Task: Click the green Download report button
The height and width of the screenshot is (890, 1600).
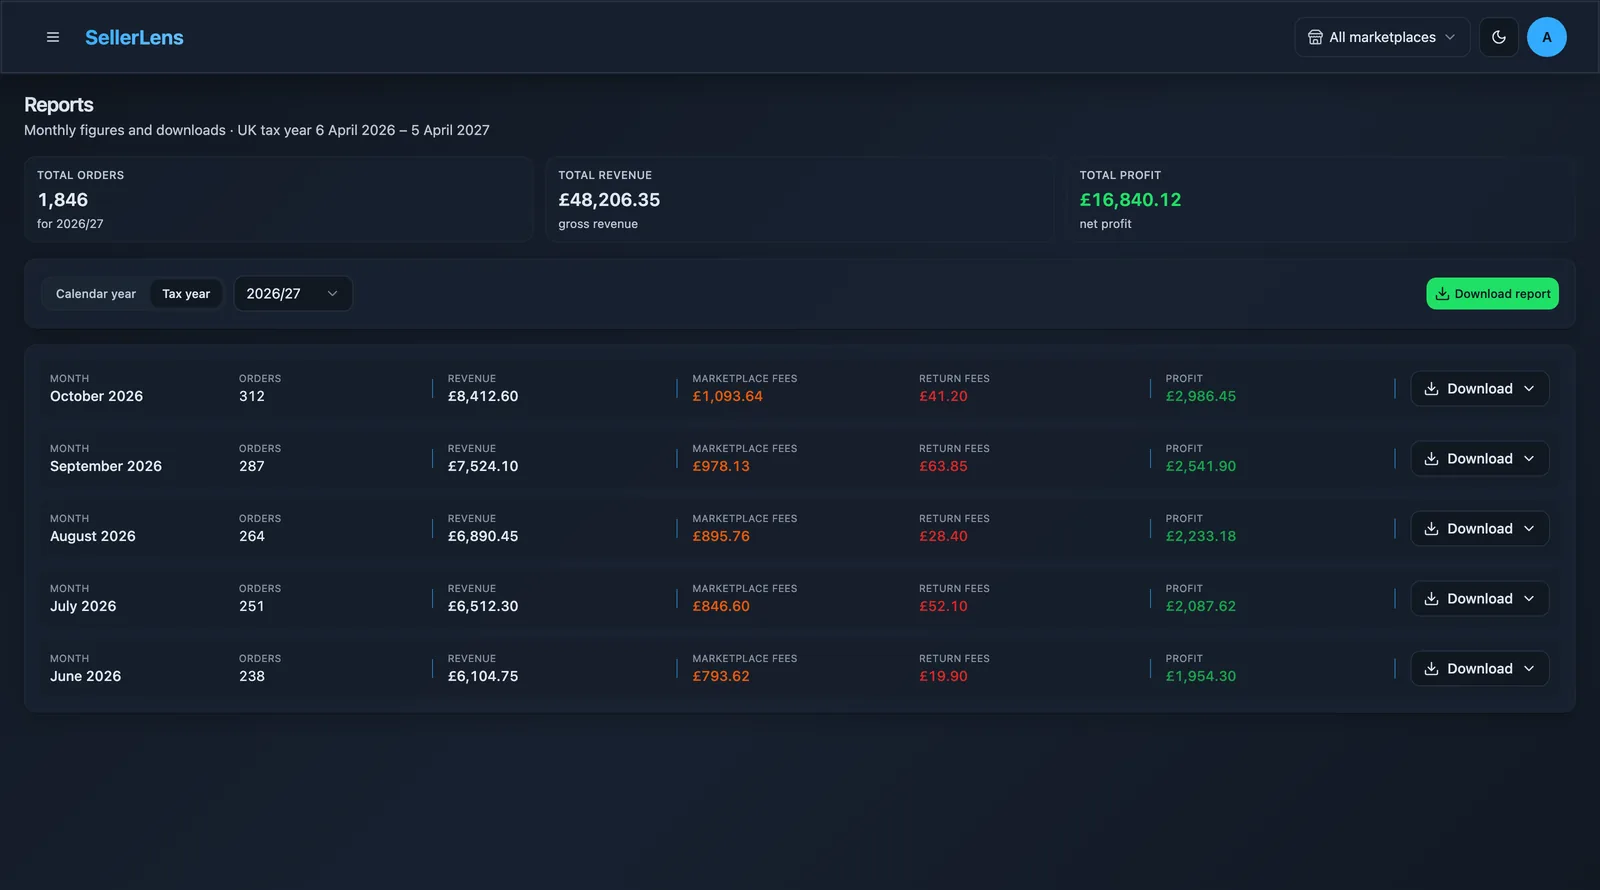Action: pos(1492,294)
